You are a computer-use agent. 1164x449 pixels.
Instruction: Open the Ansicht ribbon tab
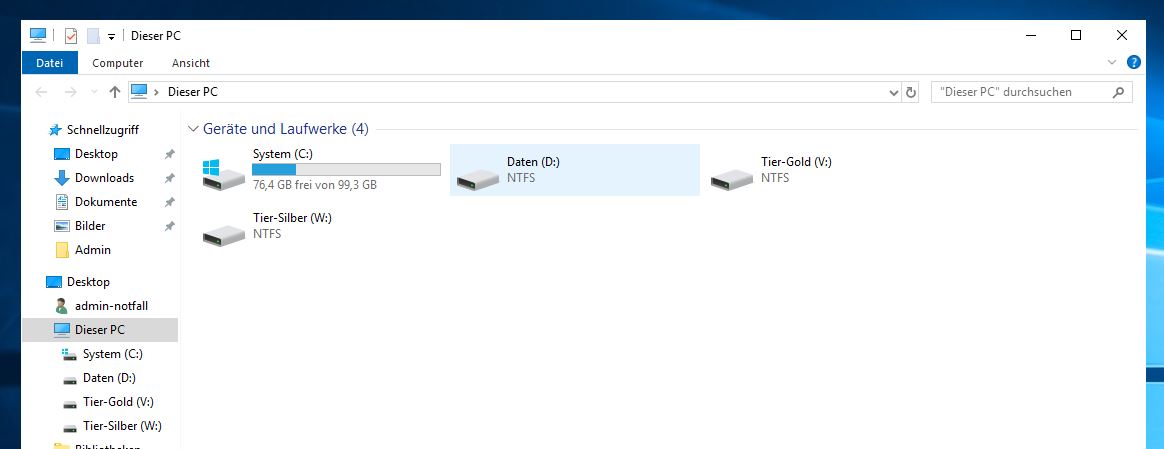pos(191,63)
